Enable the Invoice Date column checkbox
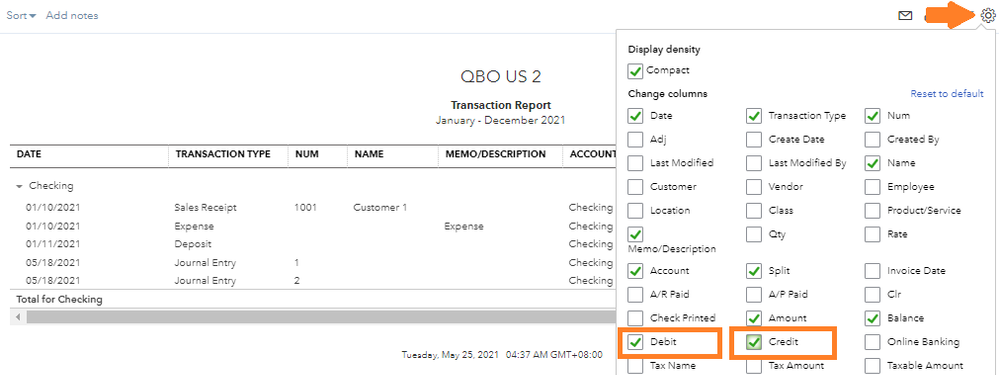The image size is (999, 375). 872,271
